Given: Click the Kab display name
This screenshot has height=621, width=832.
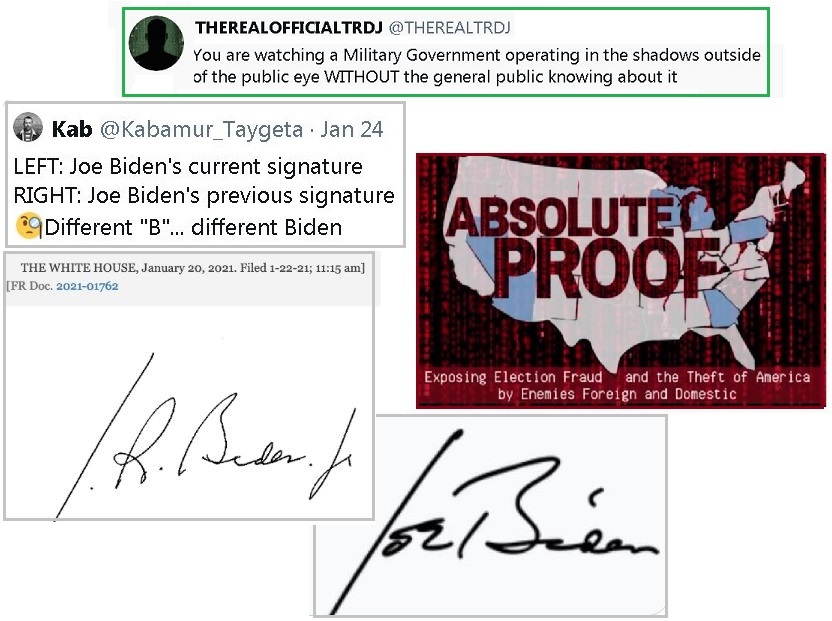Looking at the screenshot, I should point(72,129).
